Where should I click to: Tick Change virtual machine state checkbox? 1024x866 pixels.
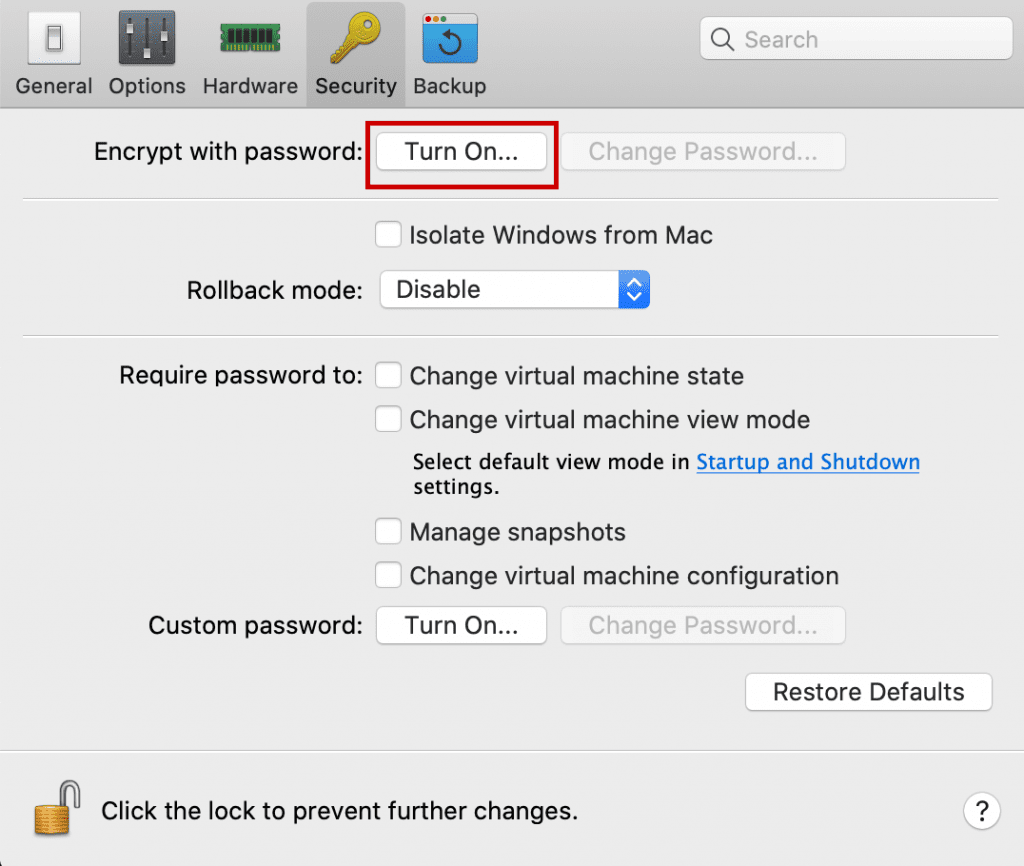coord(388,376)
